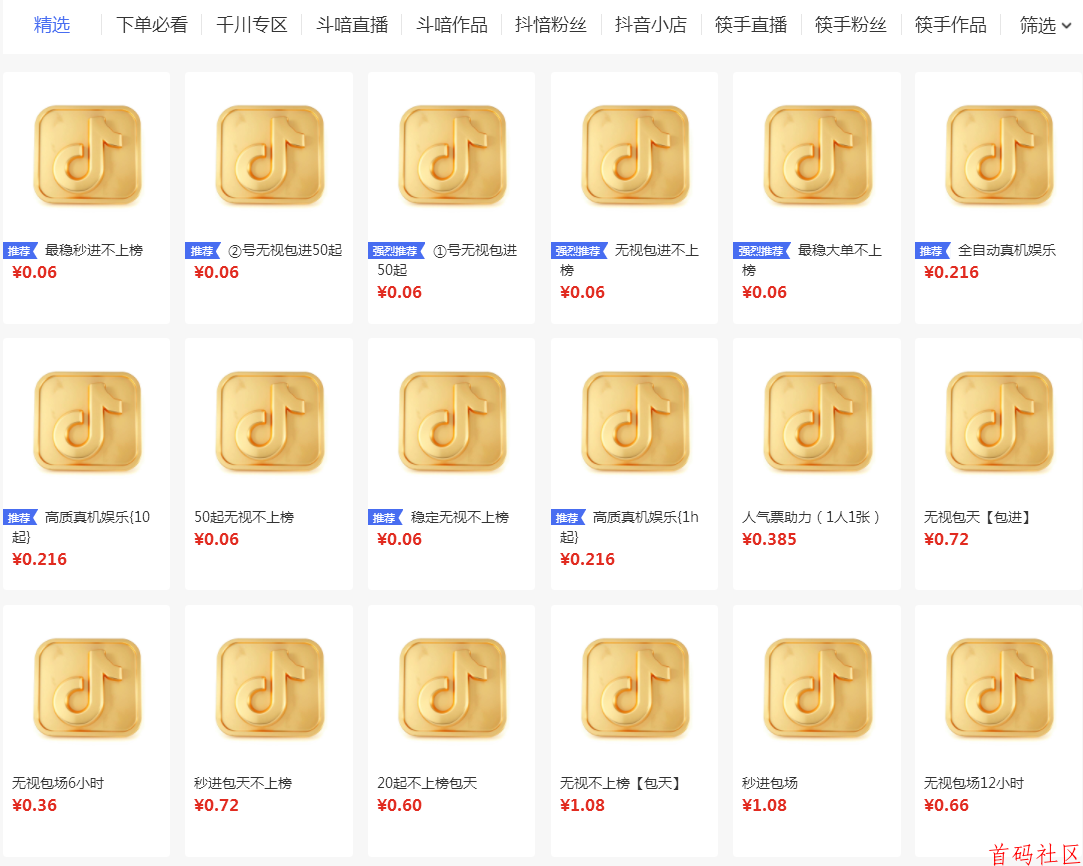Open the 人气票助力 product icon

pyautogui.click(x=817, y=422)
